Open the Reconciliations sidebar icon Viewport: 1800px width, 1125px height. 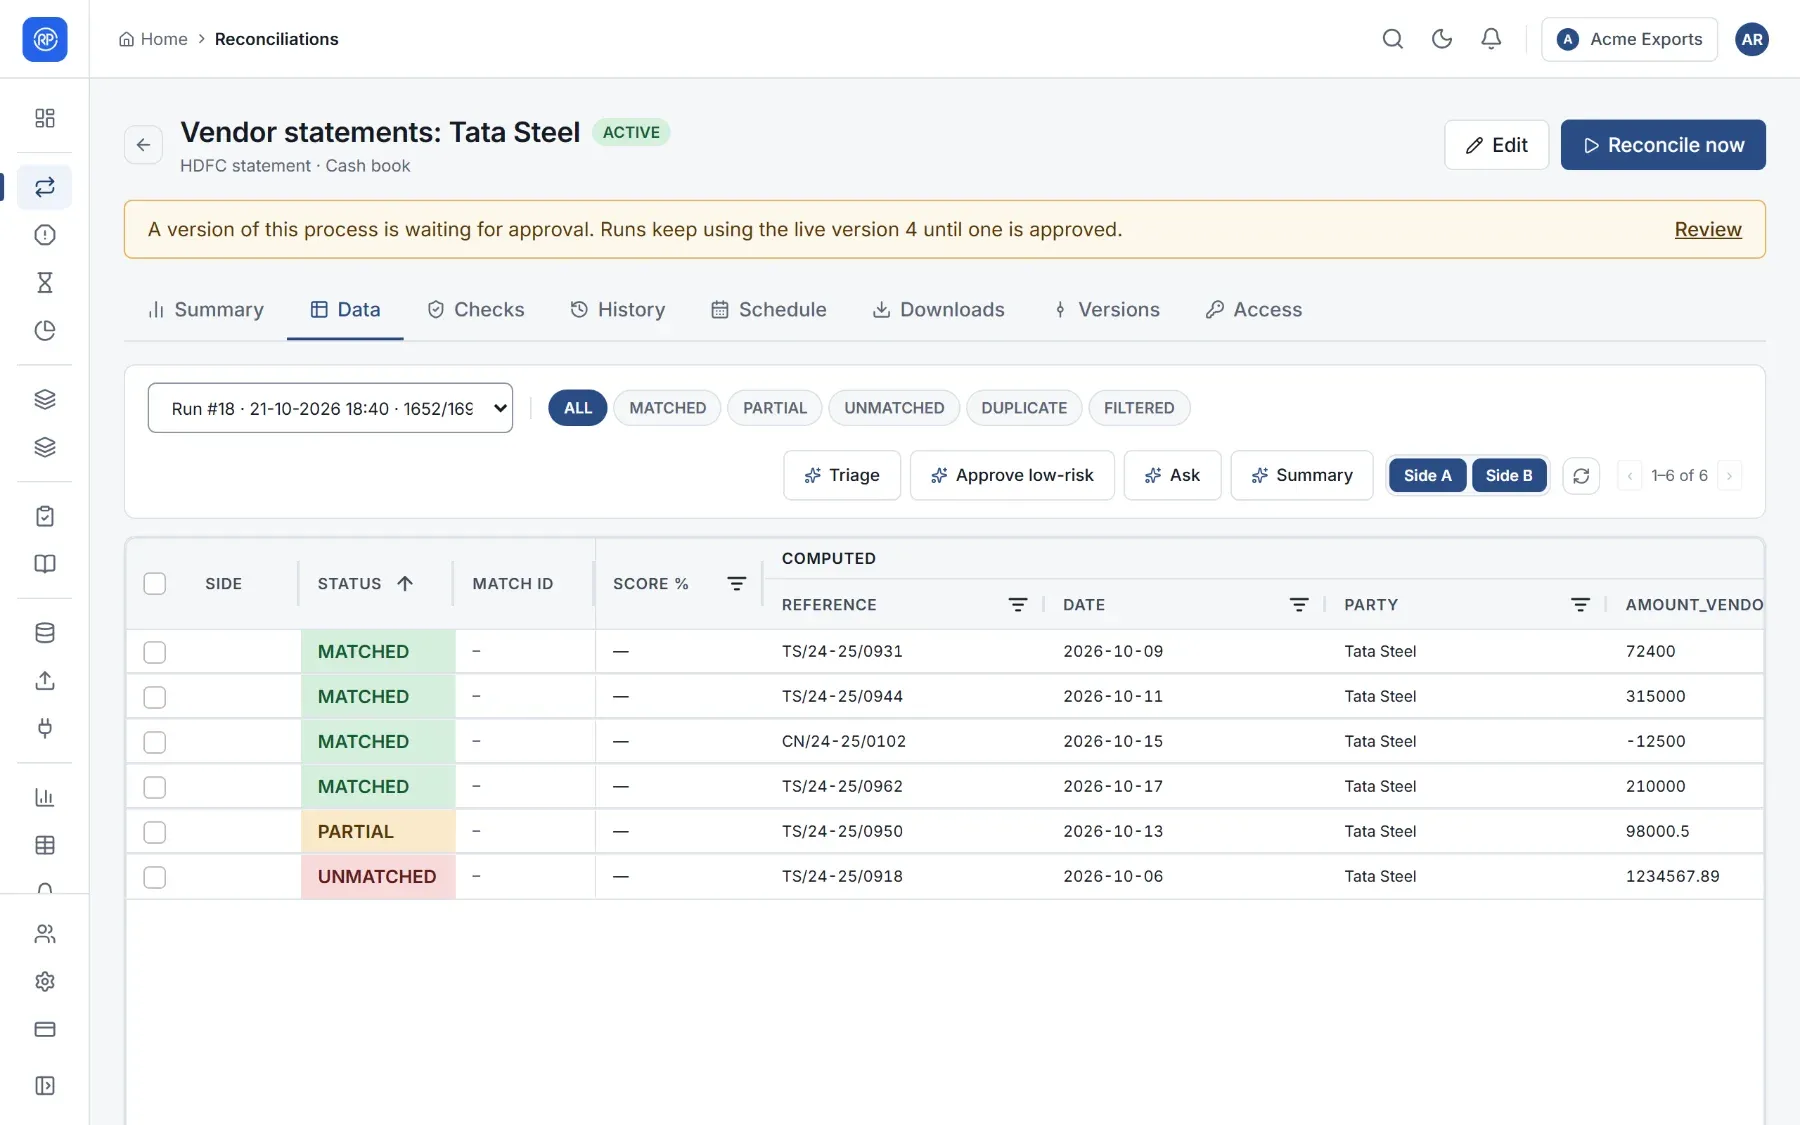point(45,187)
